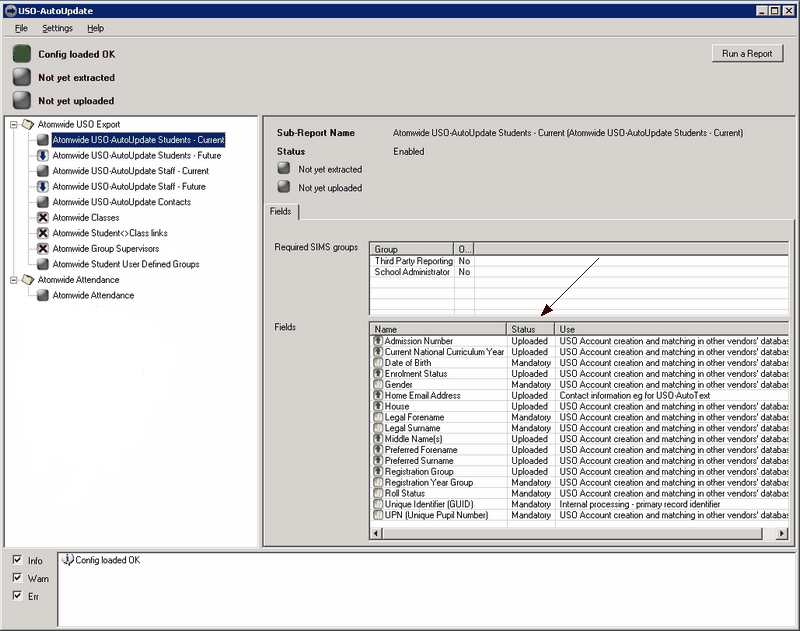Image resolution: width=800 pixels, height=631 pixels.
Task: Click the grey icon beside Staff - Current
Action: [x=43, y=171]
